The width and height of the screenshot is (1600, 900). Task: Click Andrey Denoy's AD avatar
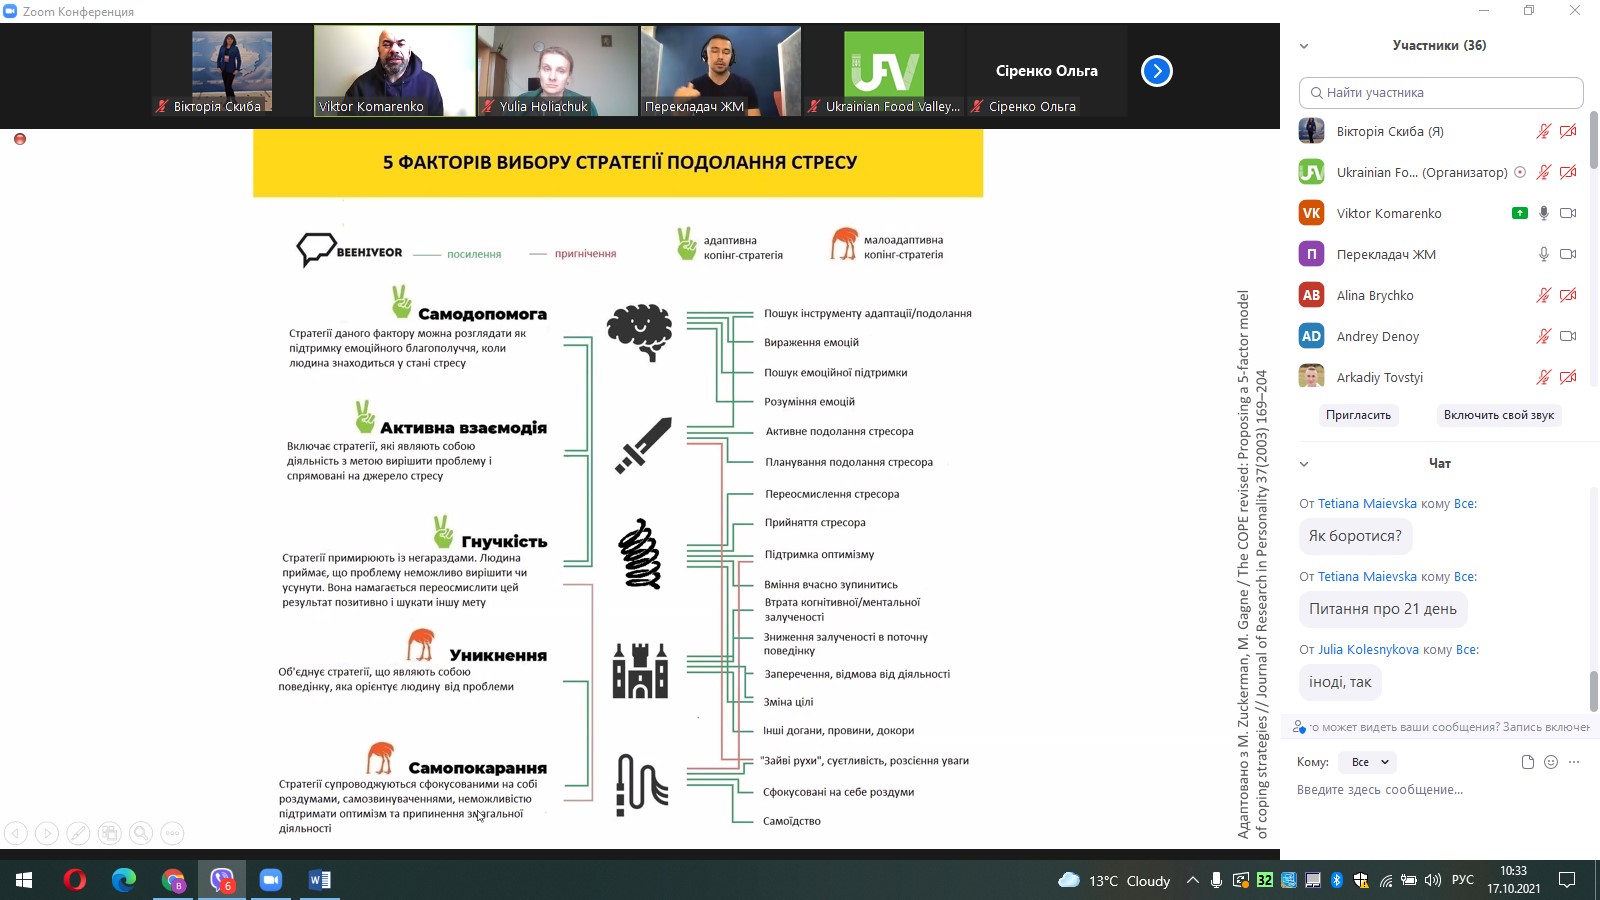(1311, 336)
